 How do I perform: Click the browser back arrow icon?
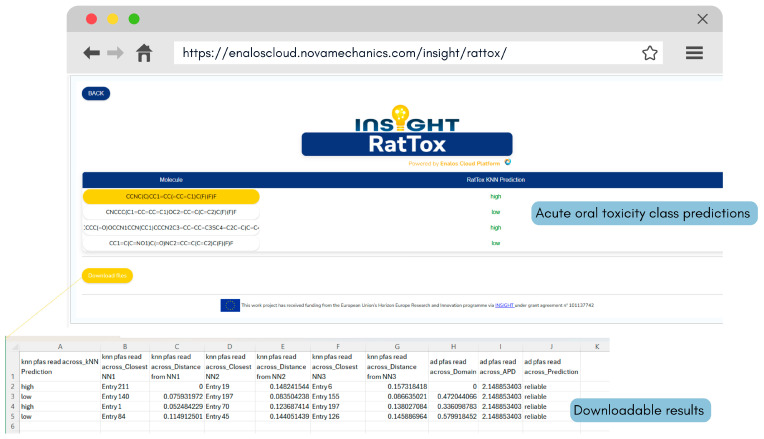91,53
